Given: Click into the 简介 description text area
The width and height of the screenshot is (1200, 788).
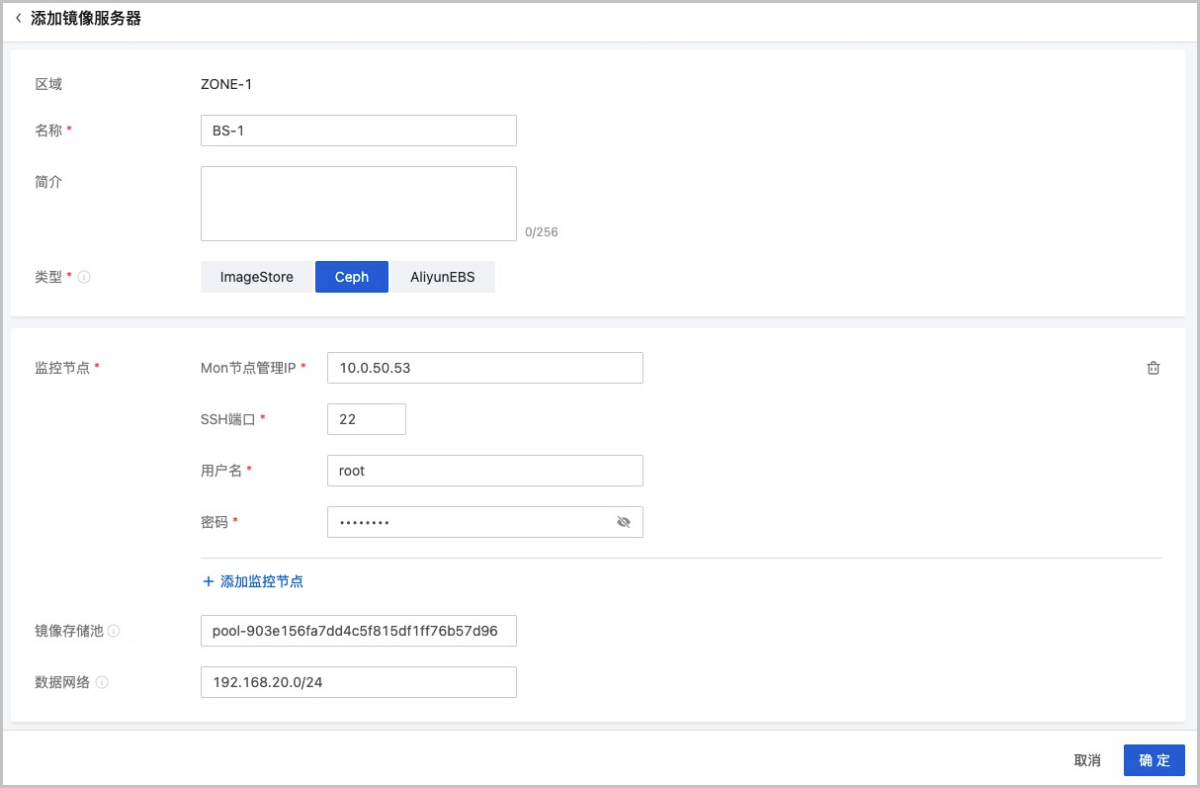Looking at the screenshot, I should pyautogui.click(x=358, y=203).
